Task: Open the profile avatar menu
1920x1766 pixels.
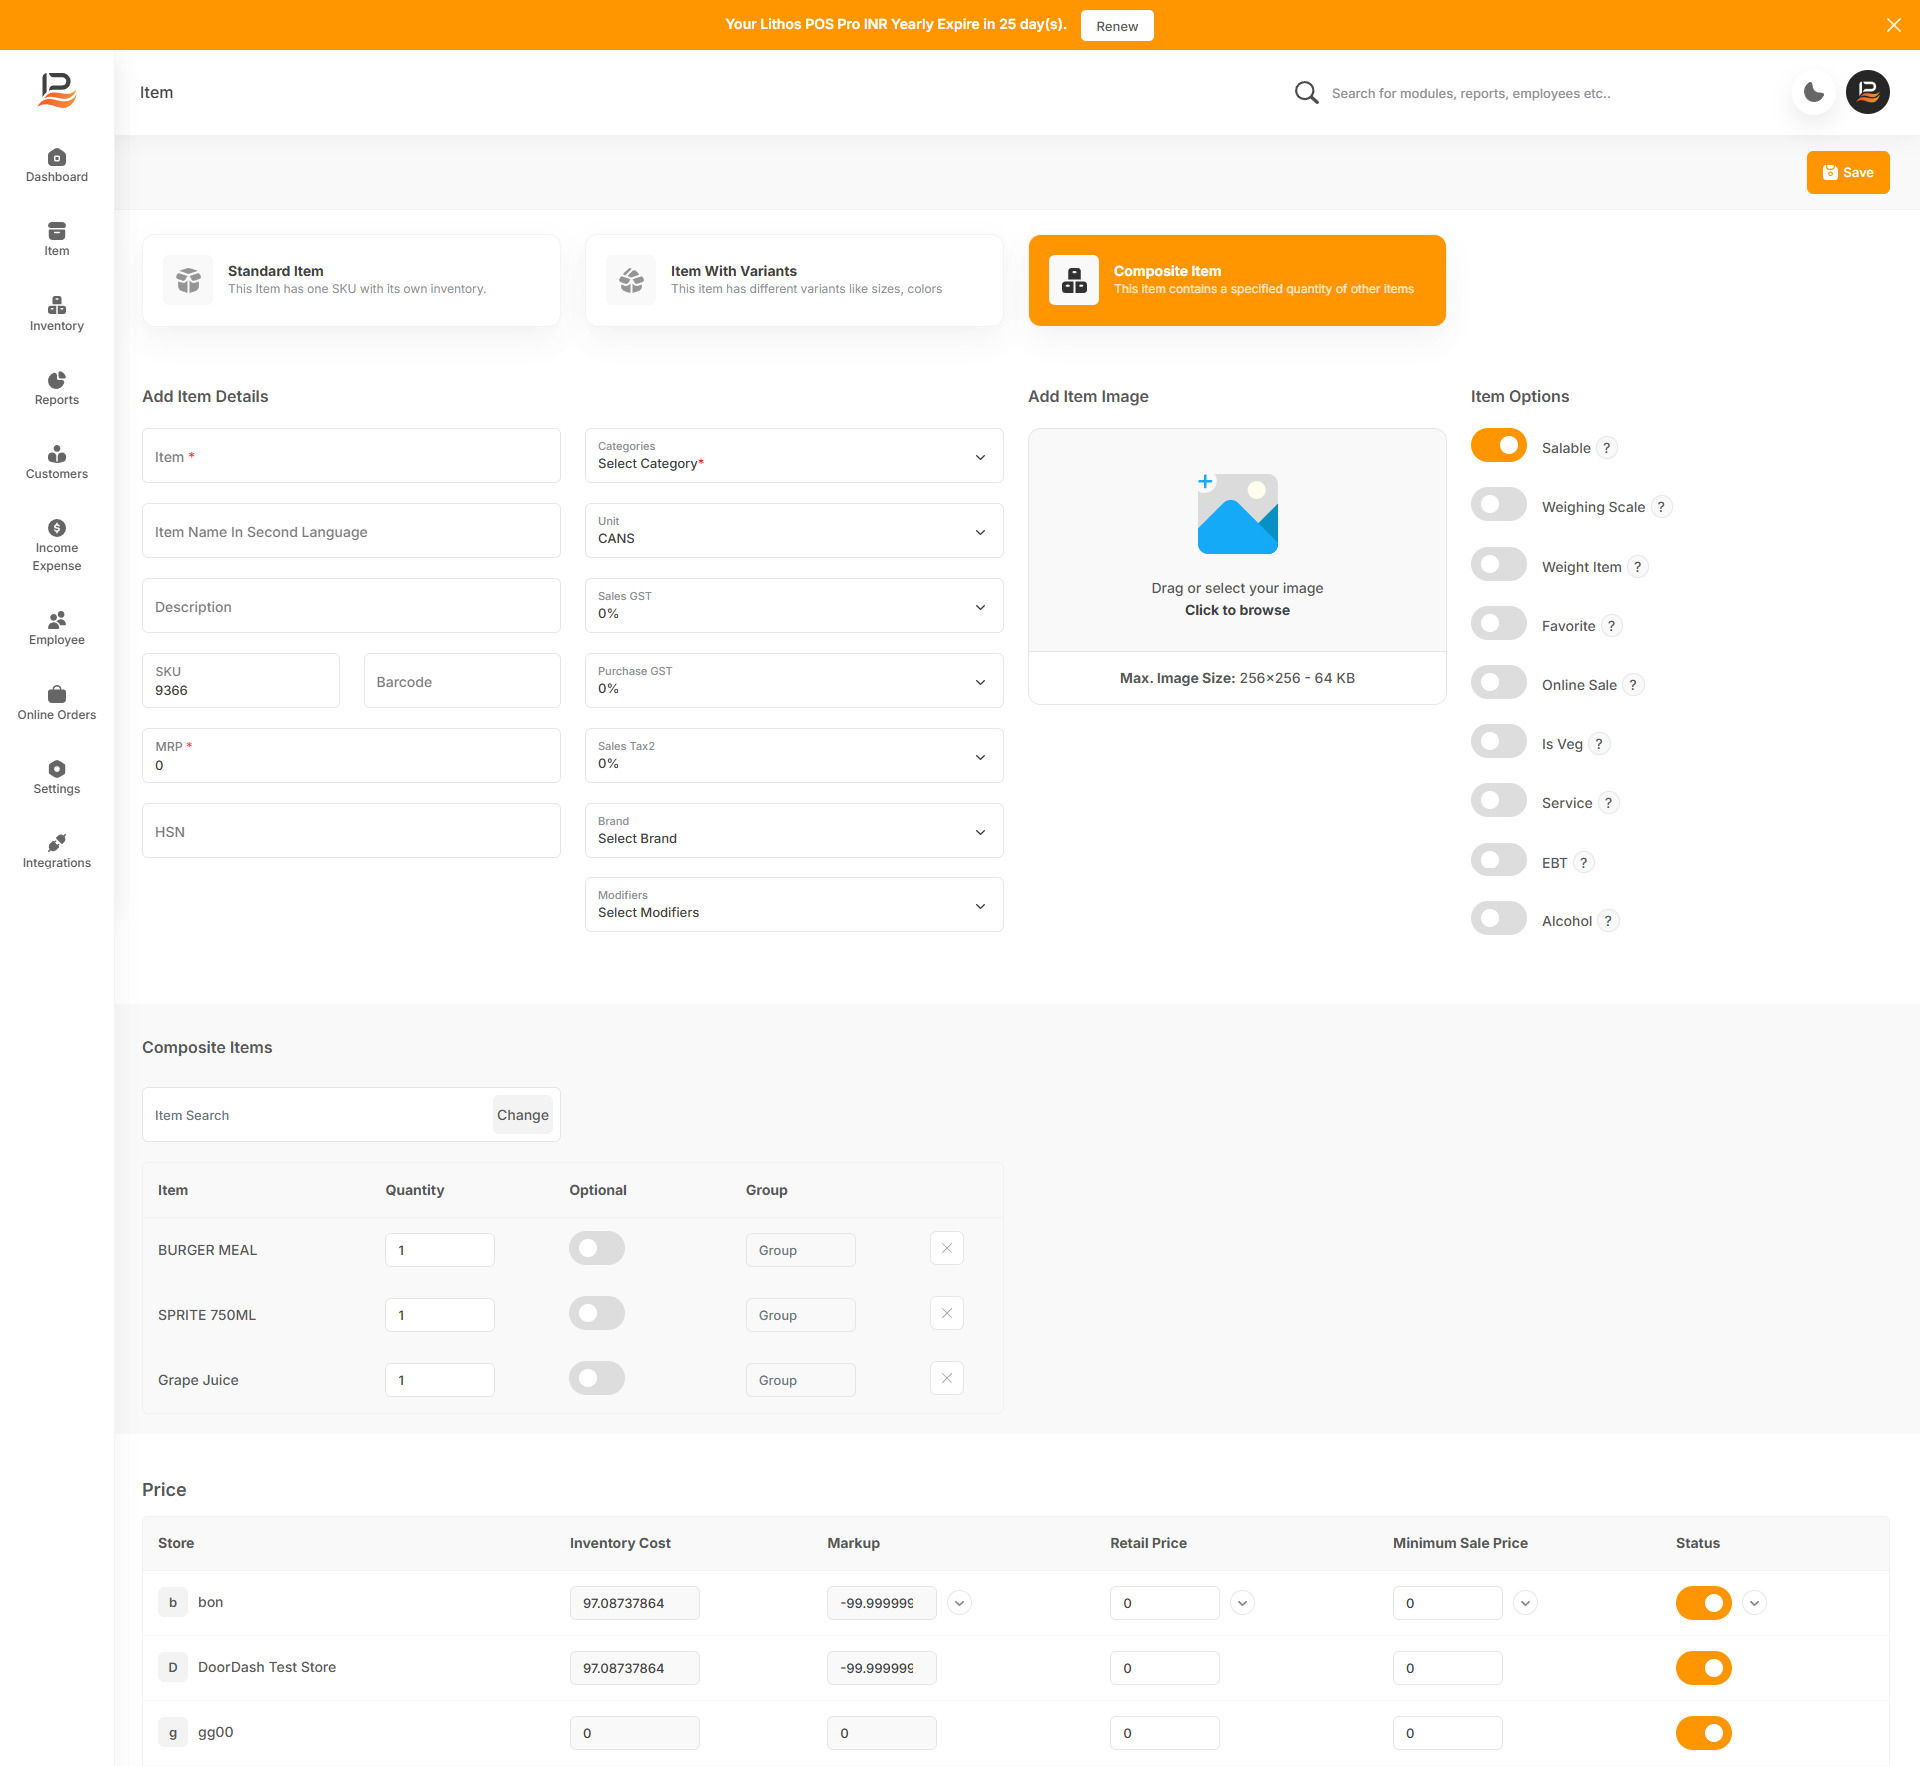Action: [x=1867, y=93]
